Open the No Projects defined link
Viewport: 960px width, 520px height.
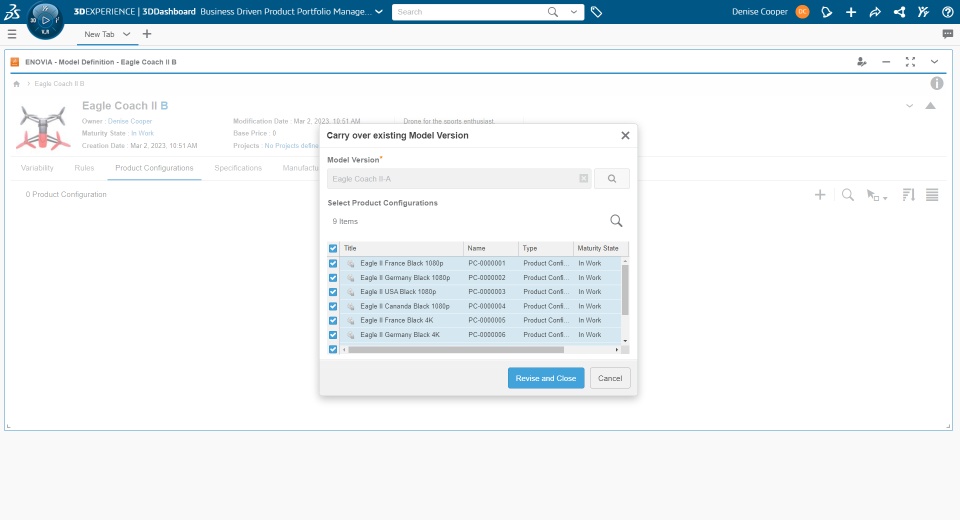pos(291,146)
